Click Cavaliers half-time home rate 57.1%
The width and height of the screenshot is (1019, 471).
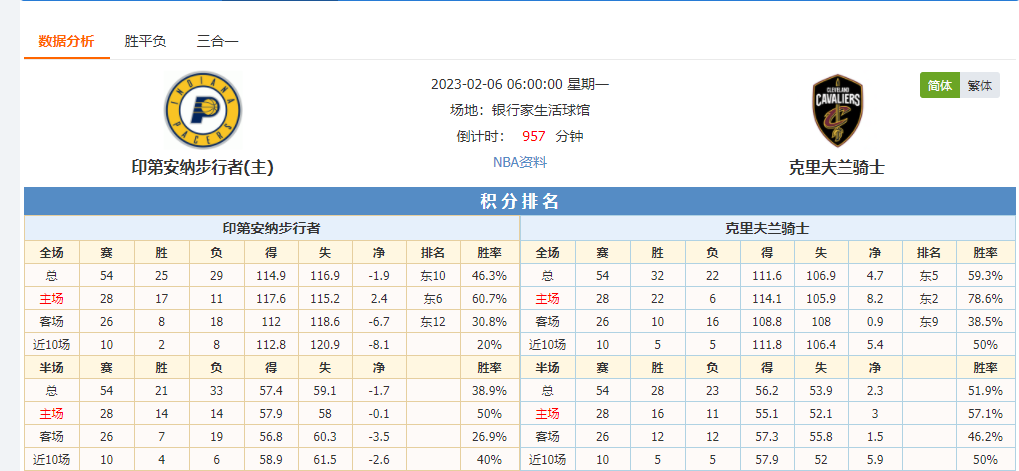pyautogui.click(x=985, y=414)
